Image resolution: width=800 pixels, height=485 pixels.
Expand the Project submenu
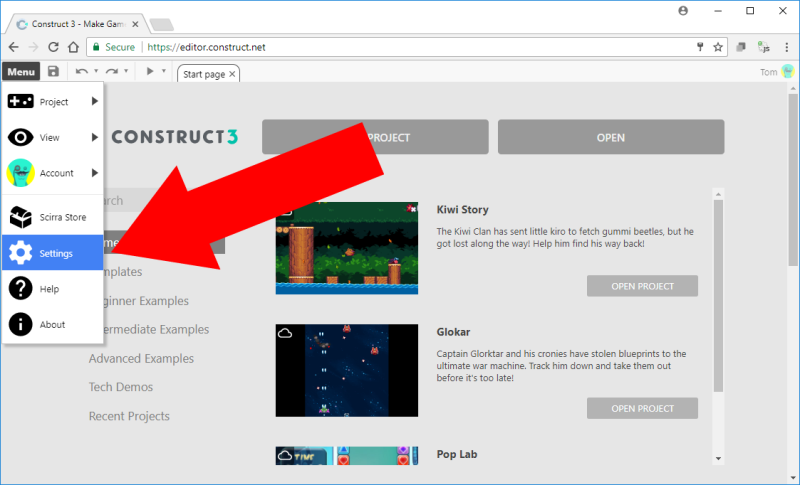[x=53, y=101]
